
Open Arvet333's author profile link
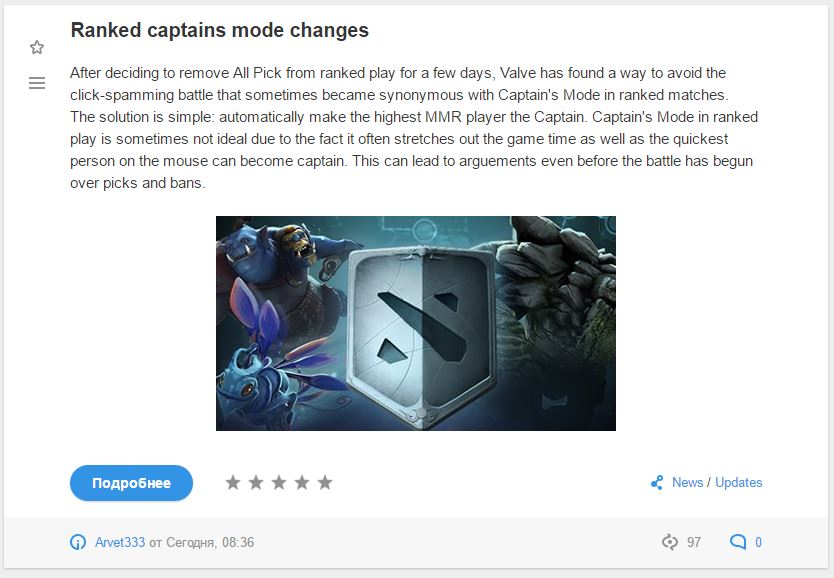click(120, 542)
